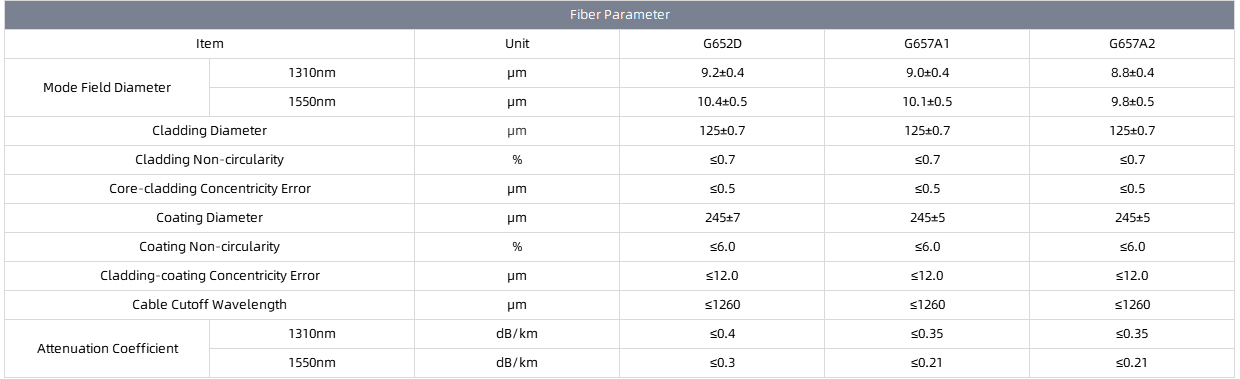
Task: Select the Coating Diameter row label
Action: point(210,218)
